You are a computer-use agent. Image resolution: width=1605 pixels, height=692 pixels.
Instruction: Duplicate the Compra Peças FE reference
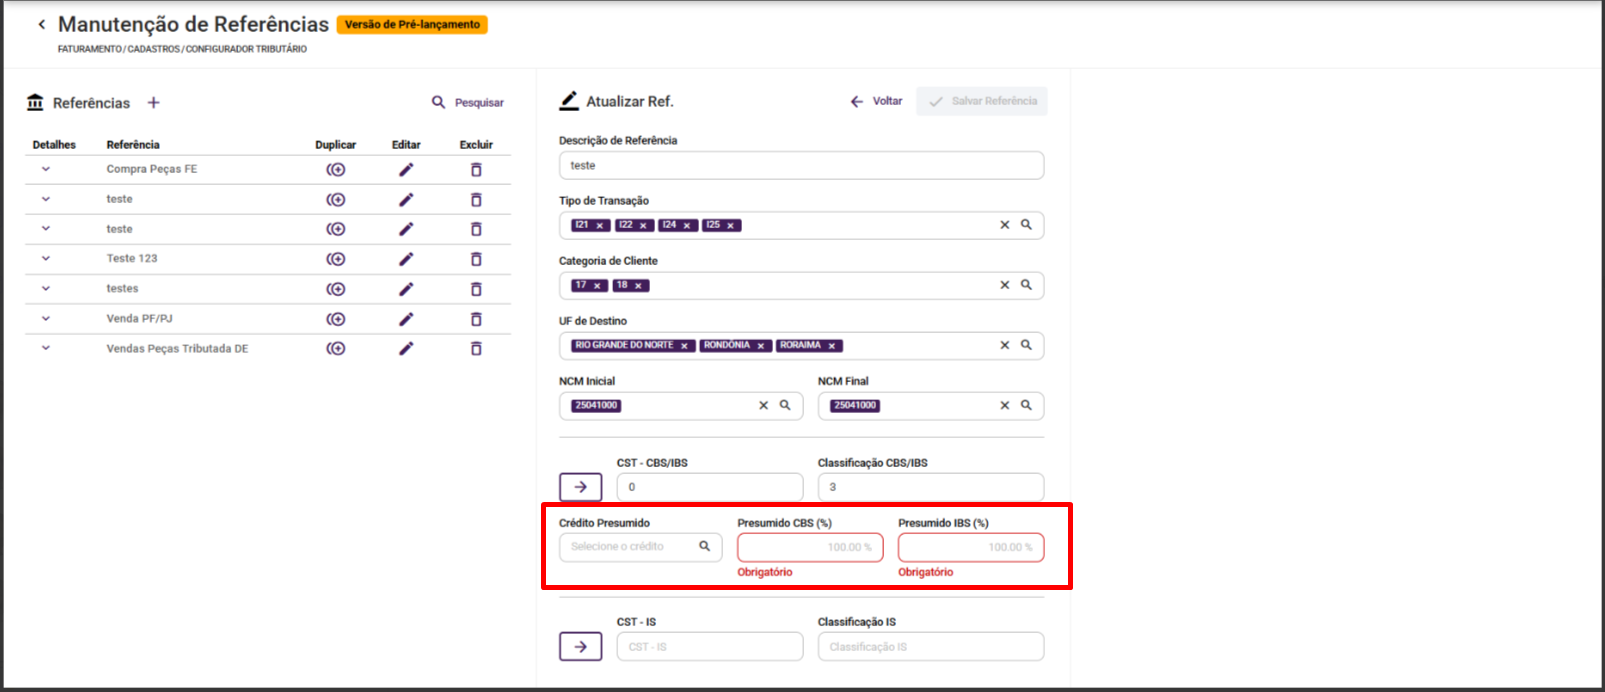(x=336, y=170)
